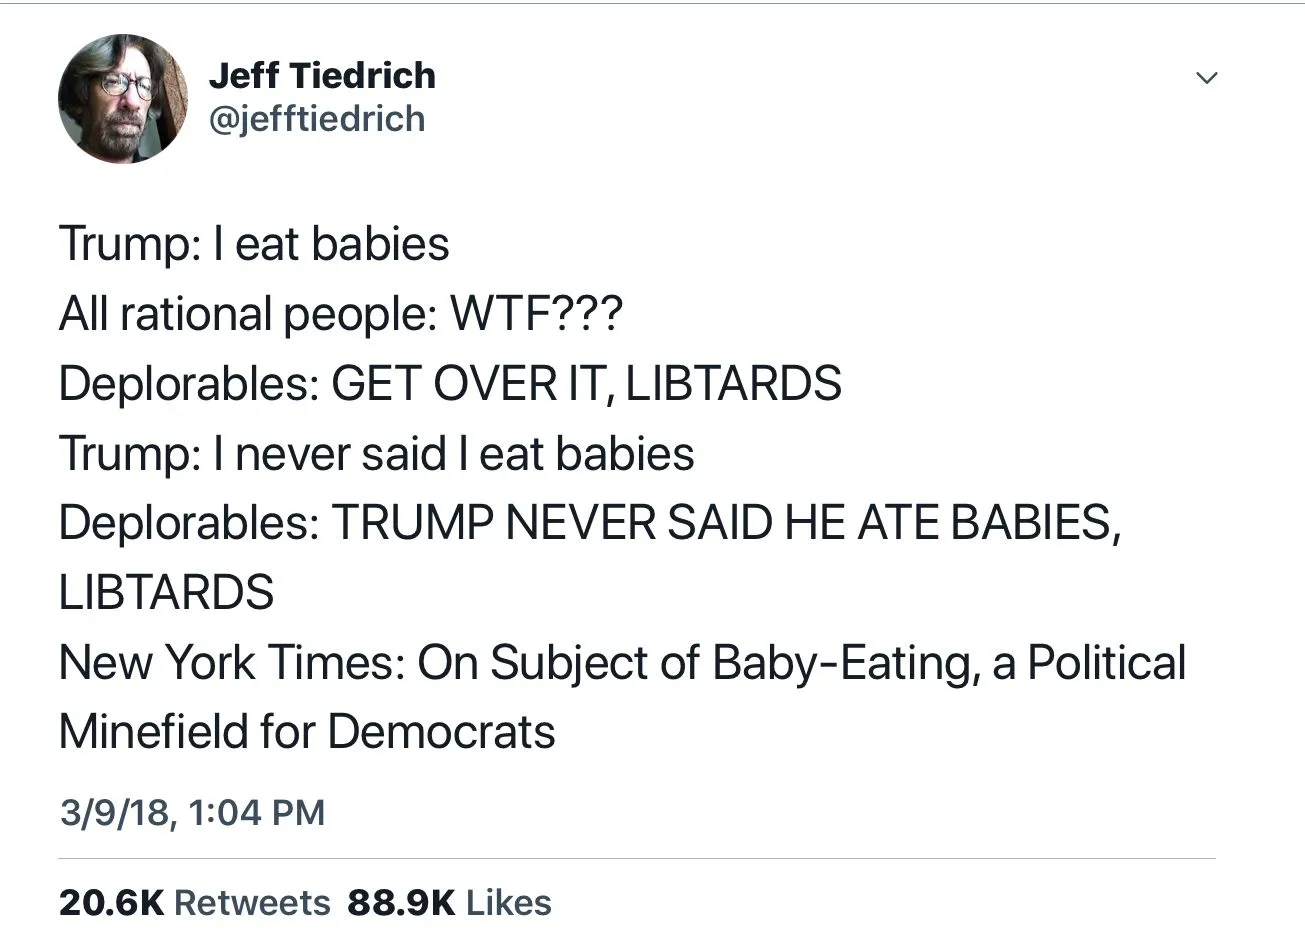1305x937 pixels.
Task: Expand the tweet options chevron
Action: 1207,78
